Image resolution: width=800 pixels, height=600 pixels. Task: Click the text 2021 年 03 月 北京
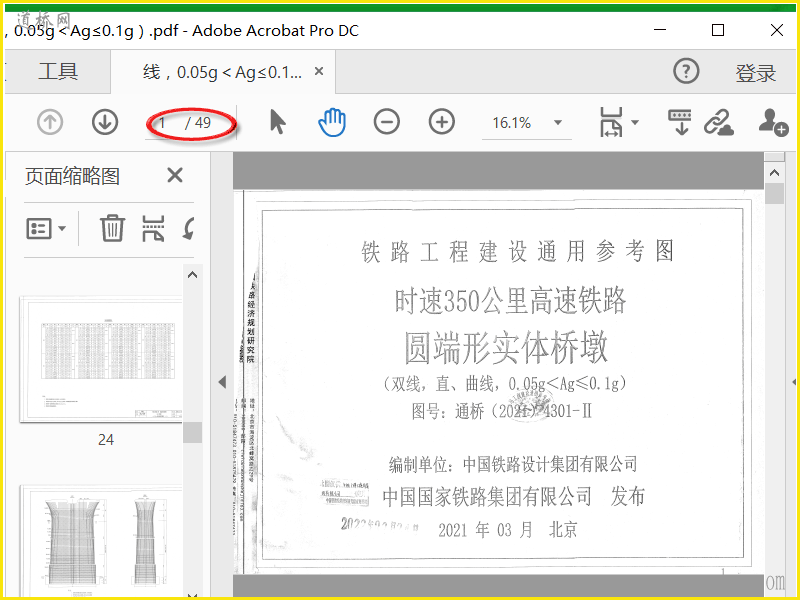point(508,530)
